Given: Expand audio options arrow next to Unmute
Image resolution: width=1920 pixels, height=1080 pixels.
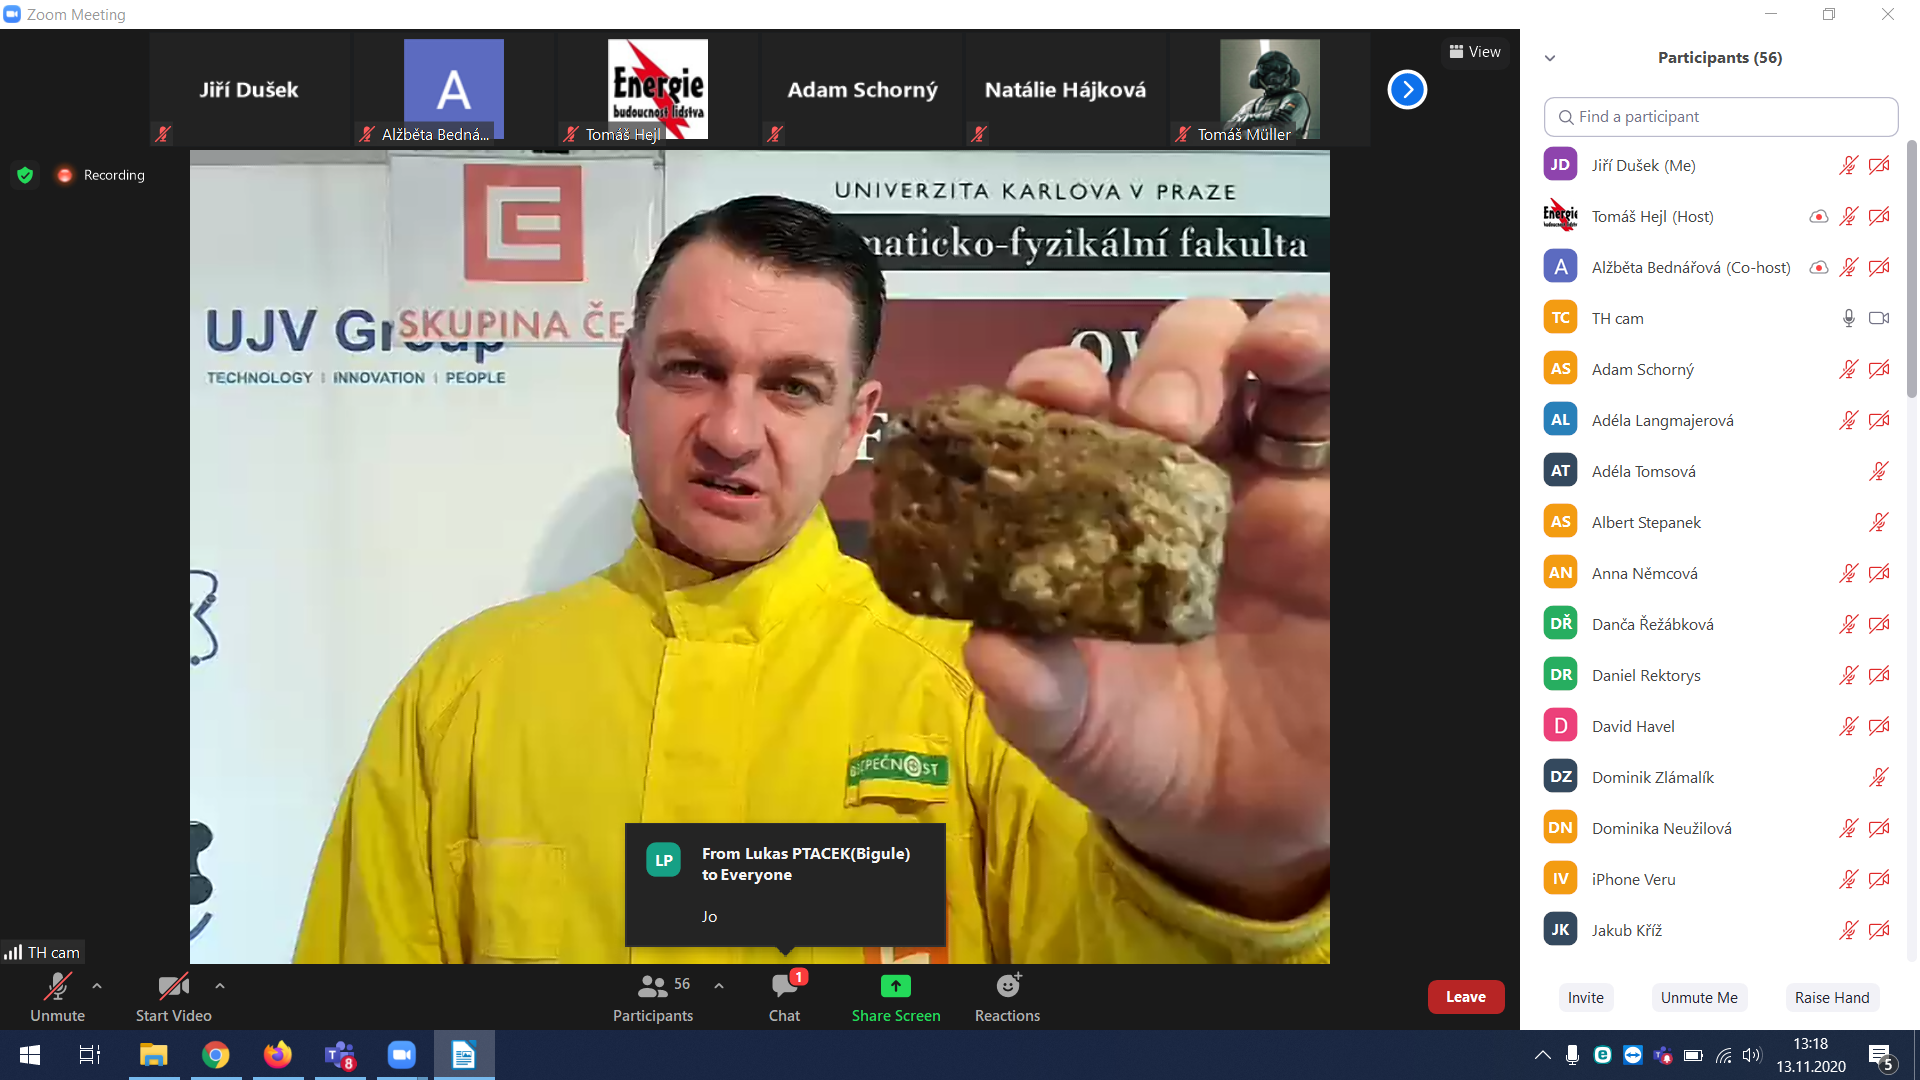Looking at the screenshot, I should (x=97, y=986).
